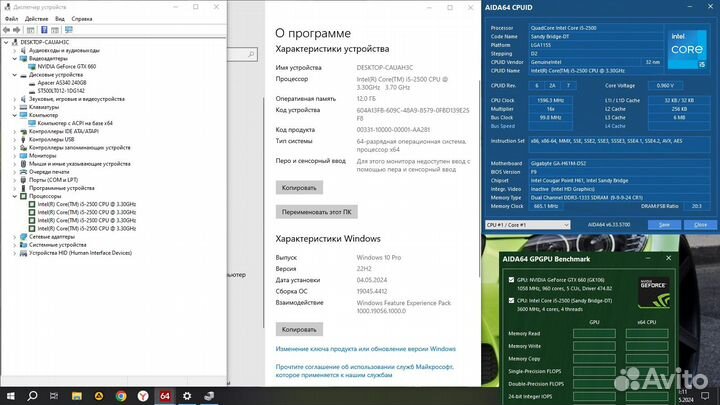Select the ST500LT012-1DG142 drive icon
This screenshot has height=405, width=720.
tap(32, 91)
